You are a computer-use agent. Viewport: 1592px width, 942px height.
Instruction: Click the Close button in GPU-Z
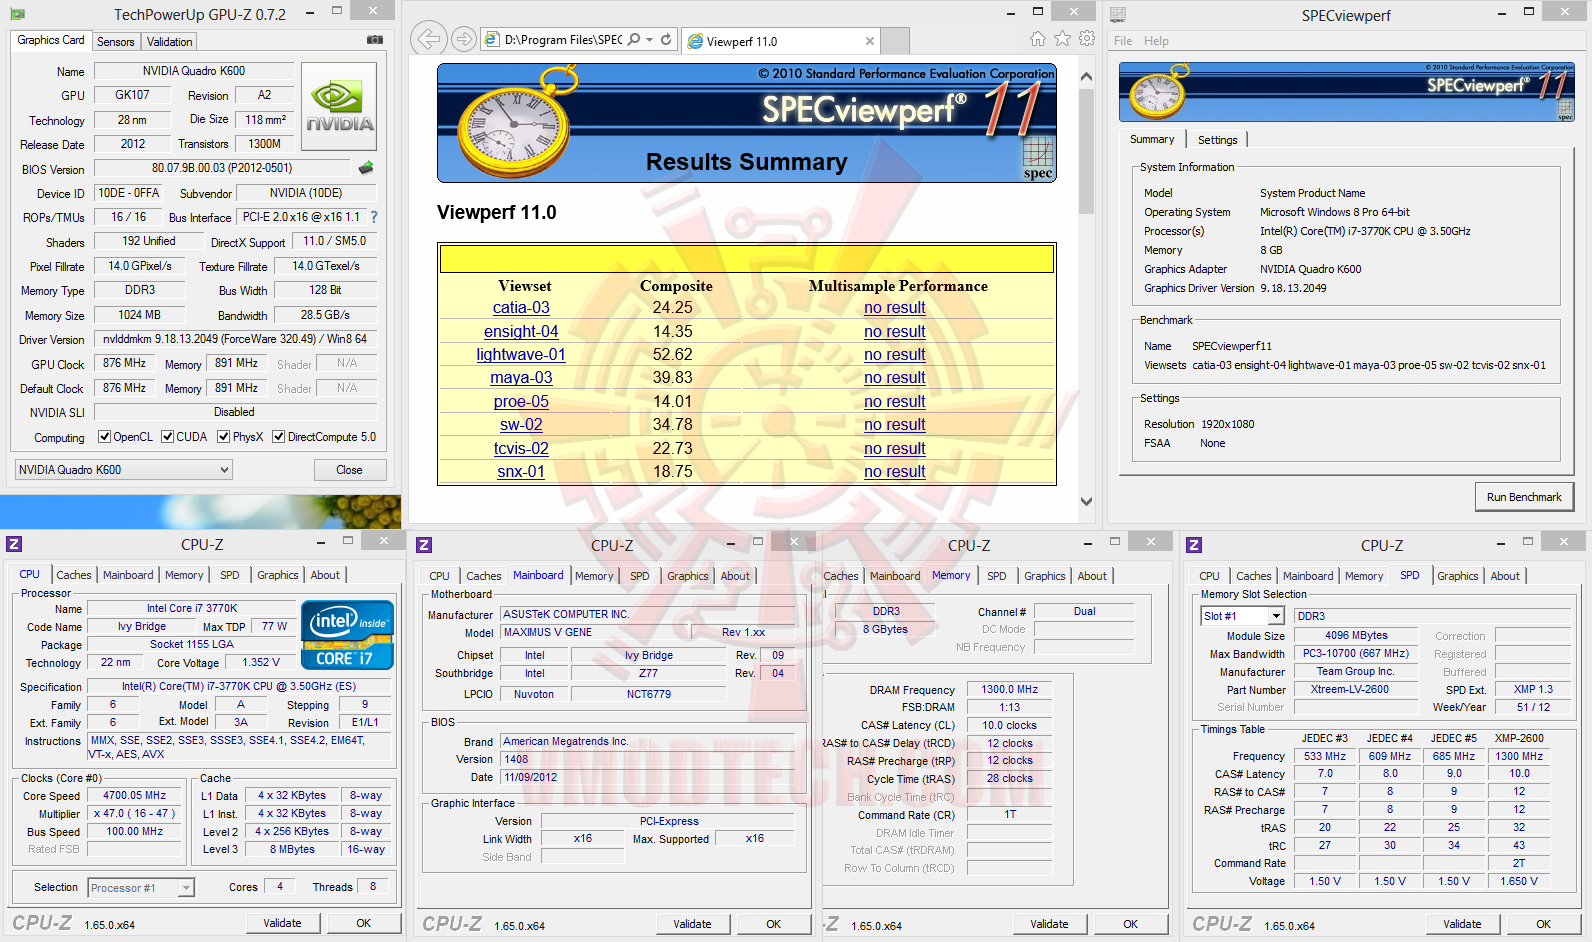(349, 470)
